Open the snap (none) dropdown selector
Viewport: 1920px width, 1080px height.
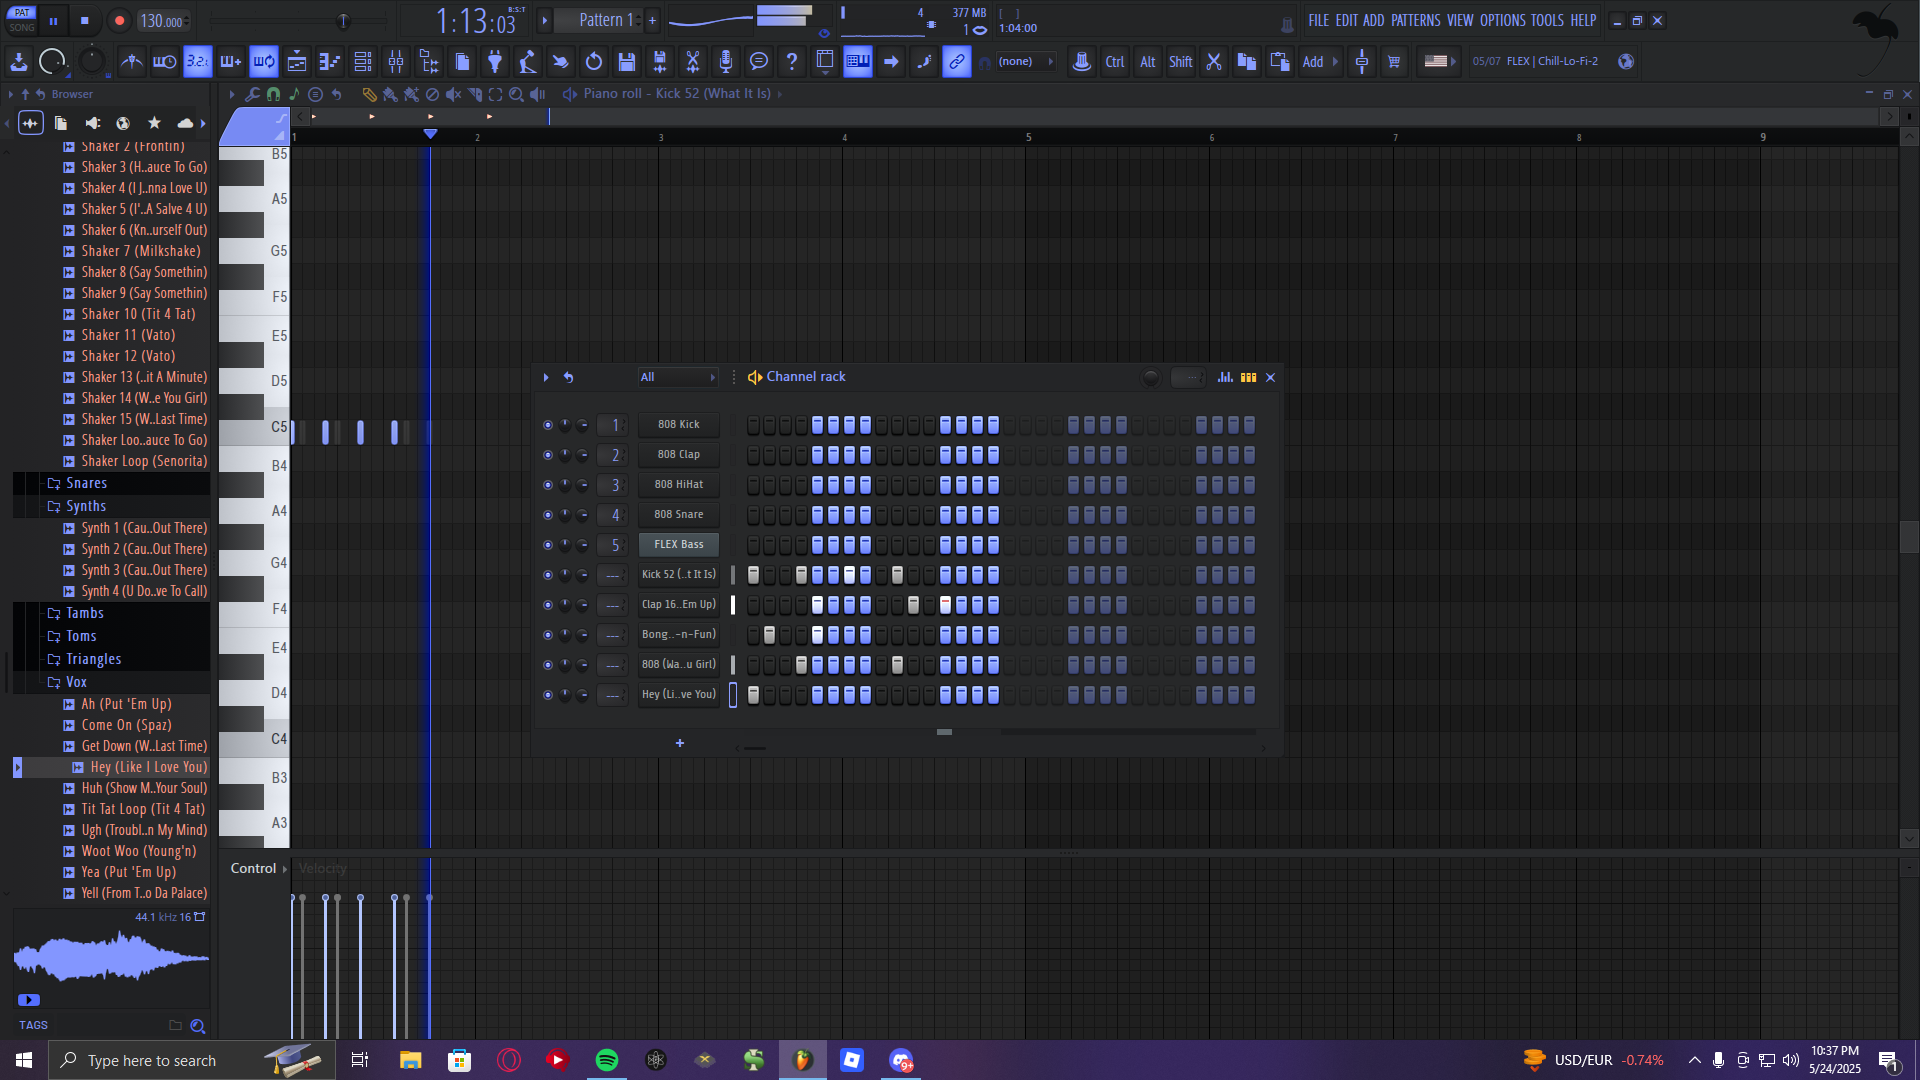point(1024,62)
